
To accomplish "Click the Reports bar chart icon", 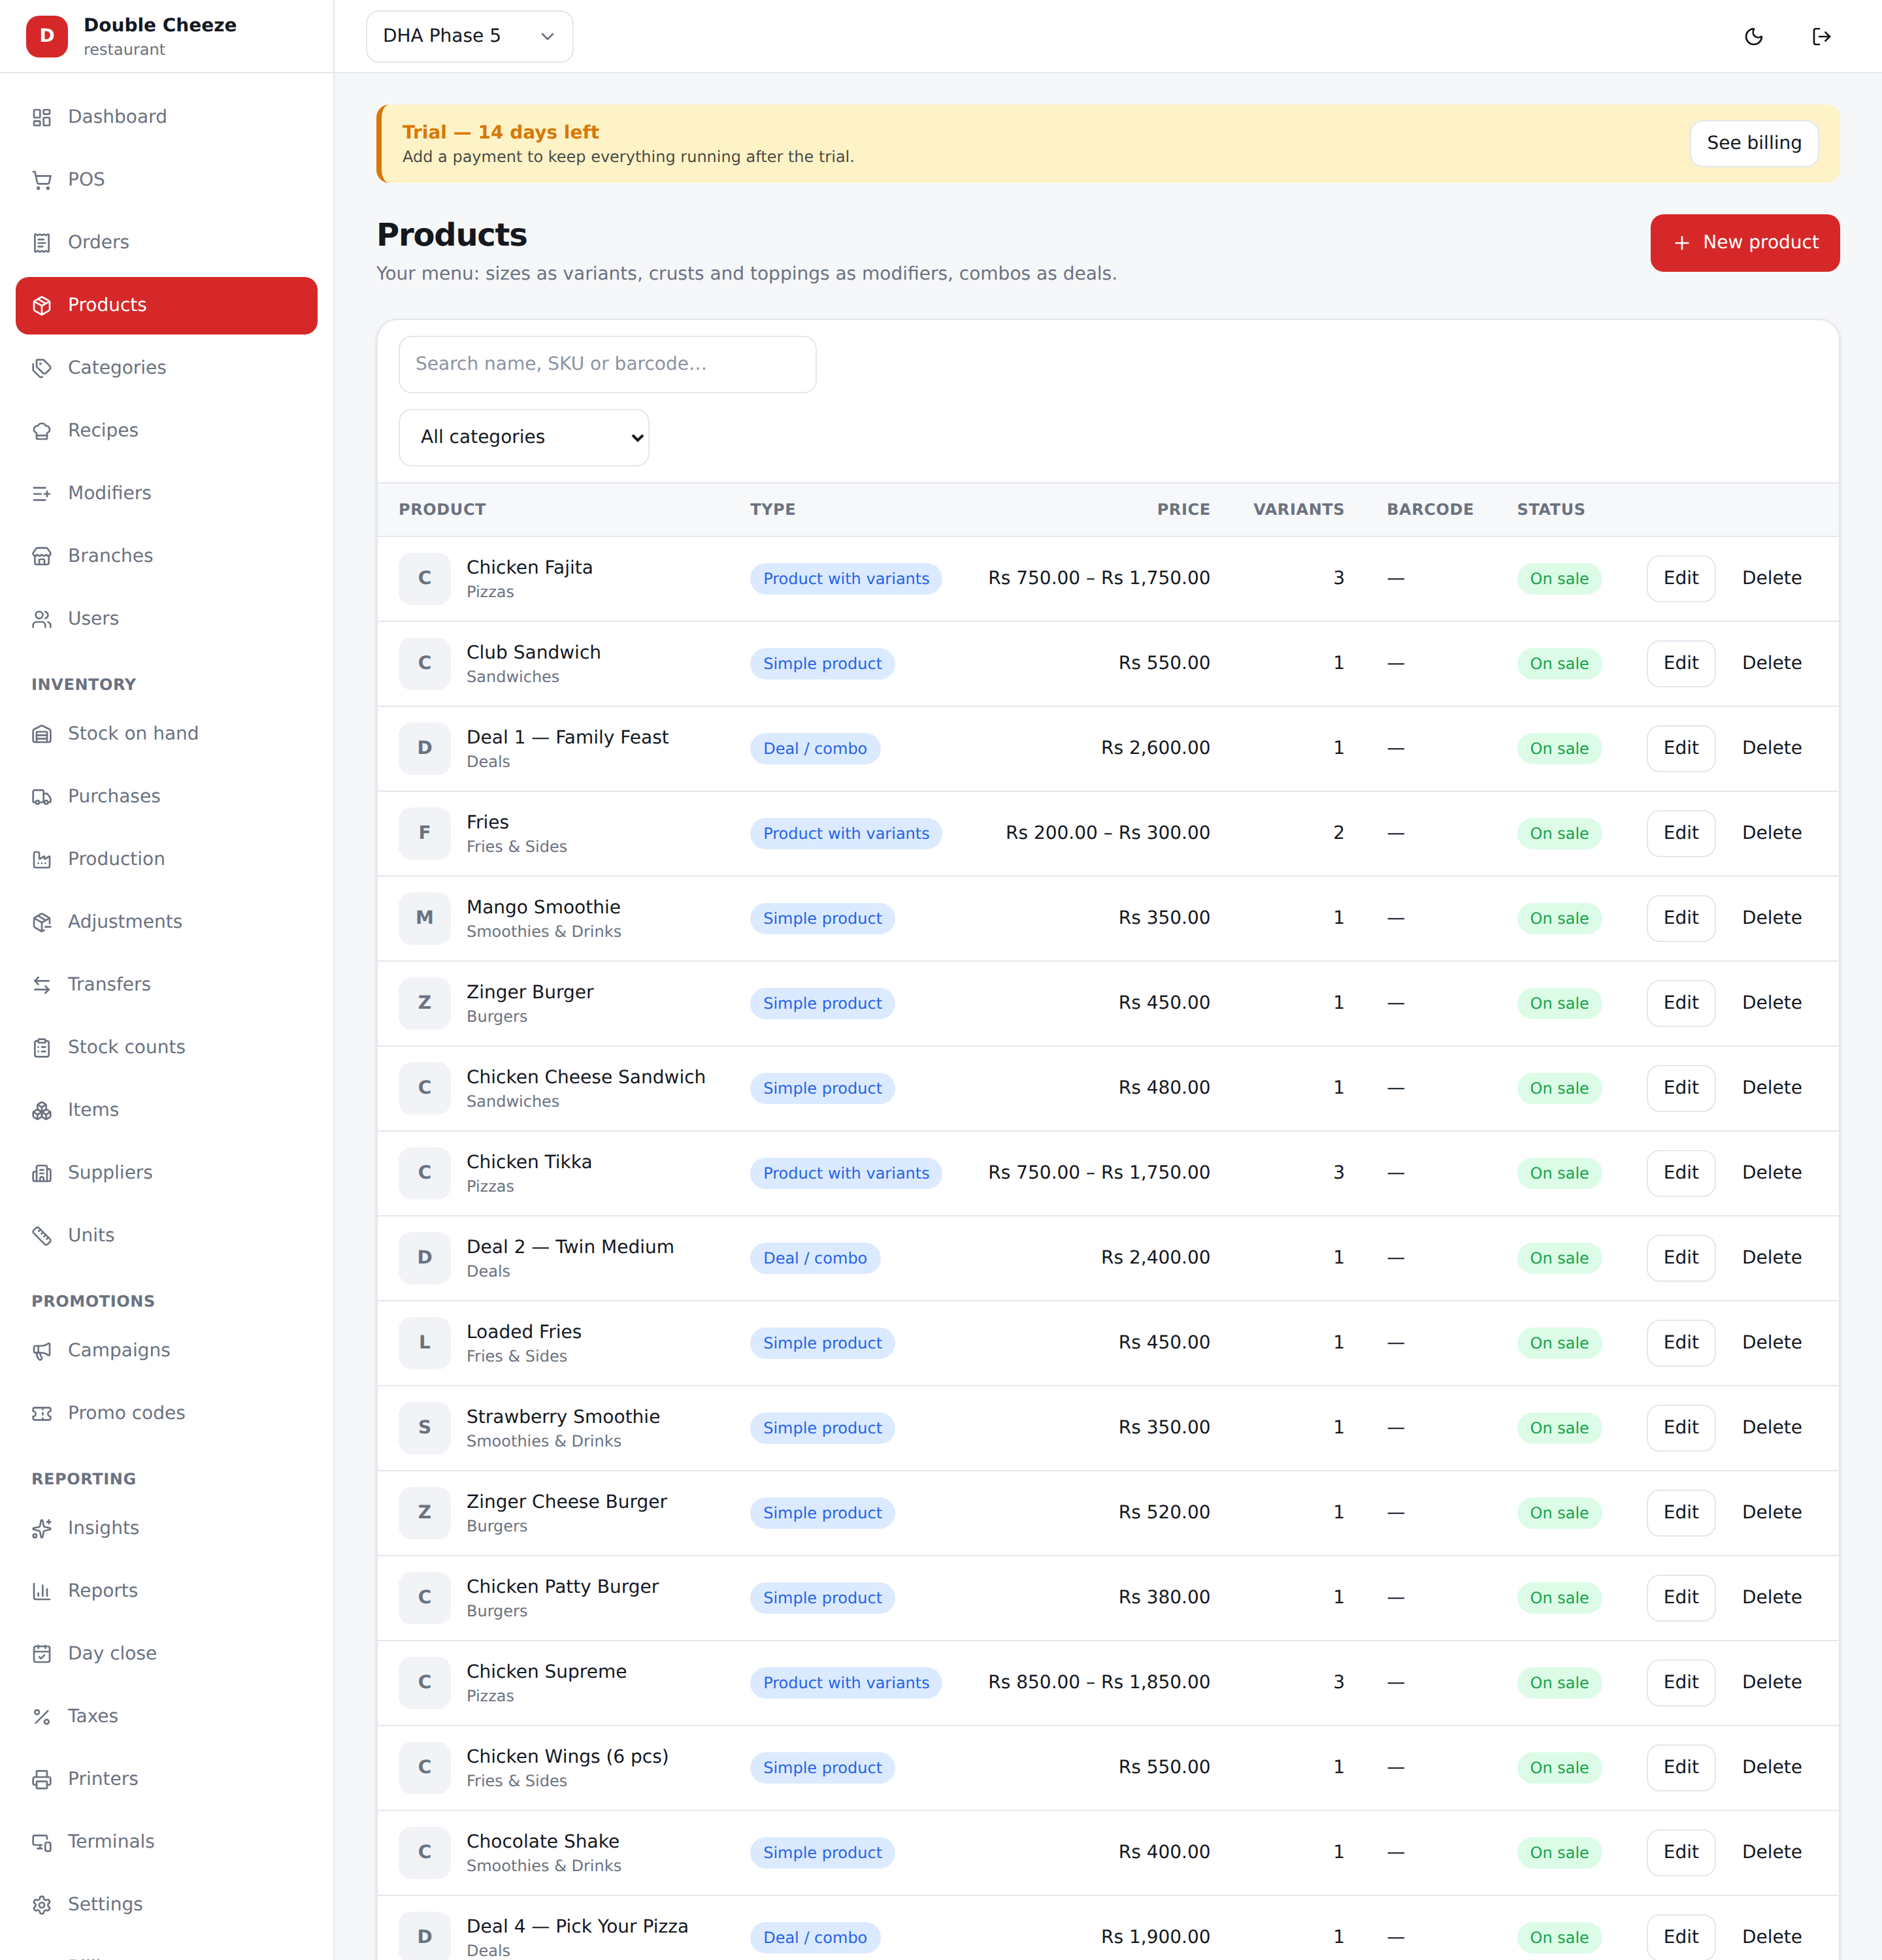I will point(42,1591).
